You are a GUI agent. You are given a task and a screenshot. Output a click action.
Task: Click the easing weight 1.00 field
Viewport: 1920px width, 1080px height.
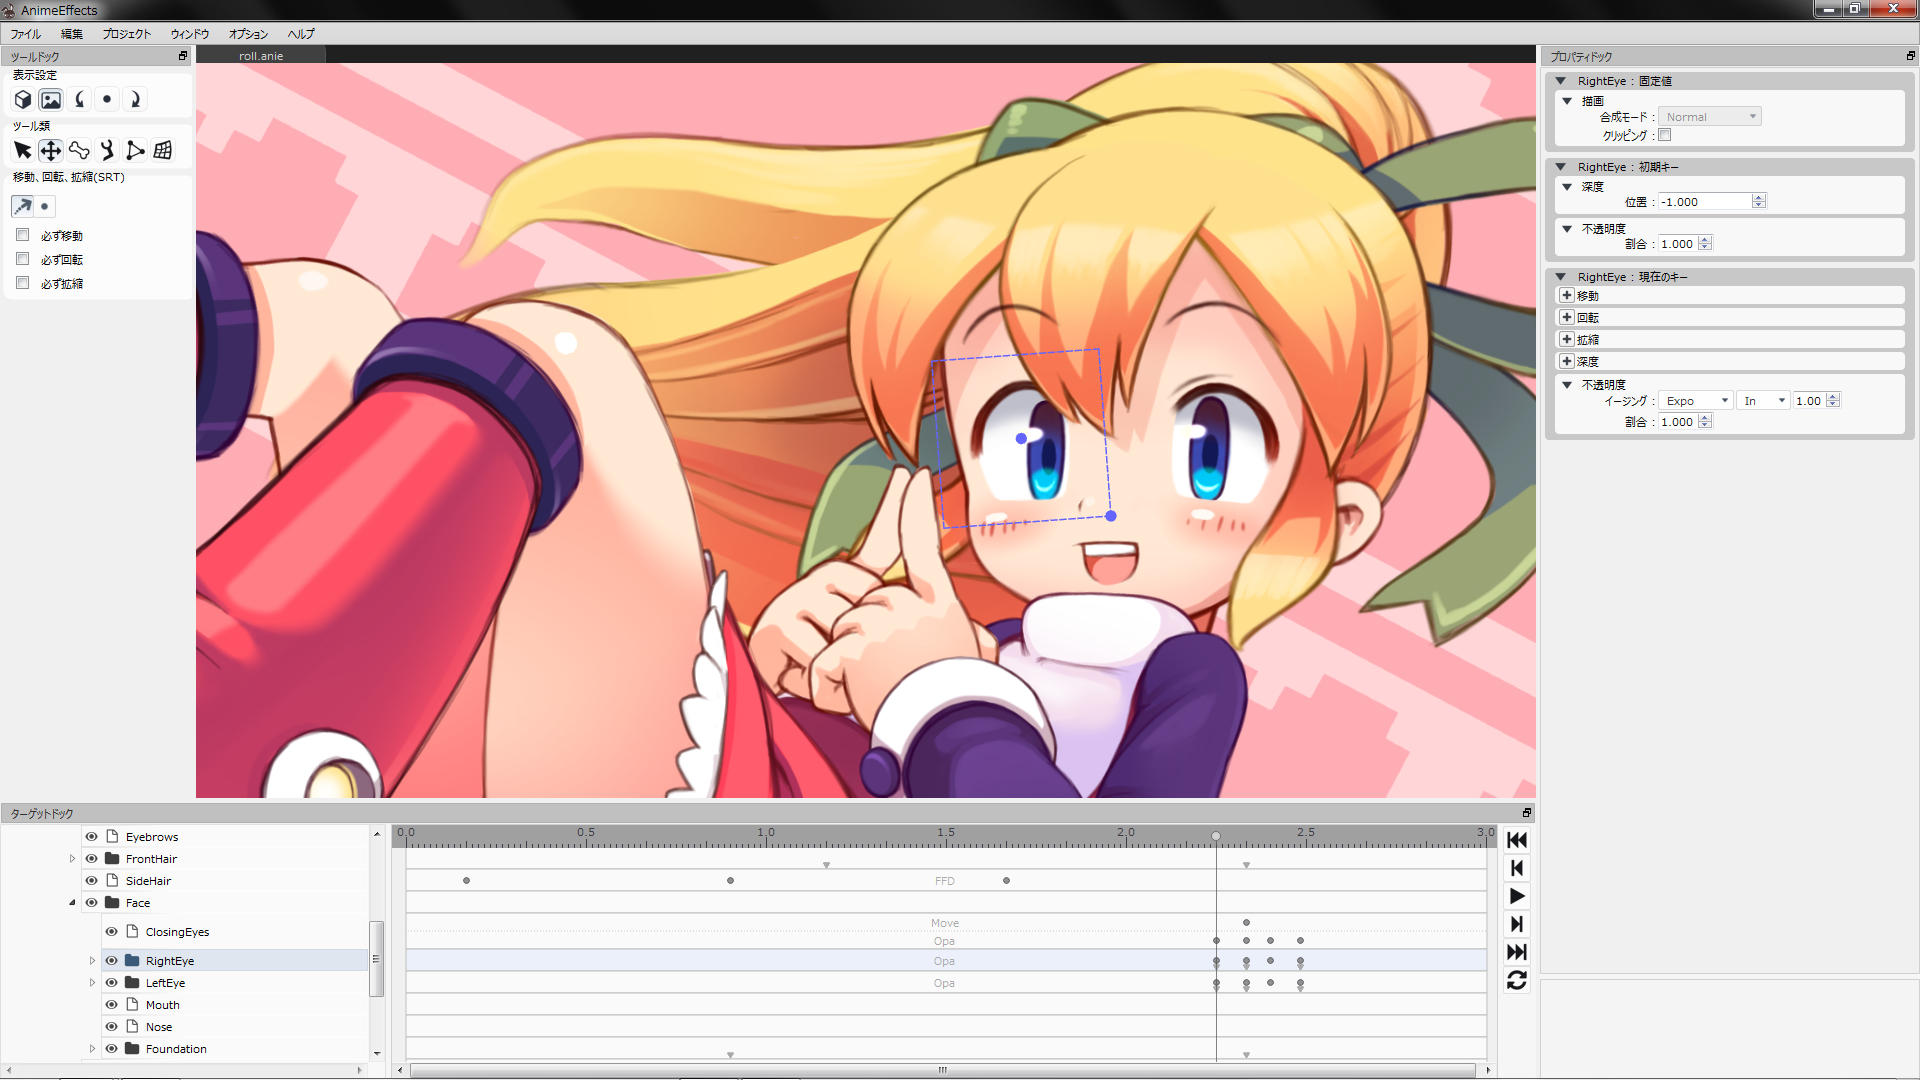[x=1809, y=401]
